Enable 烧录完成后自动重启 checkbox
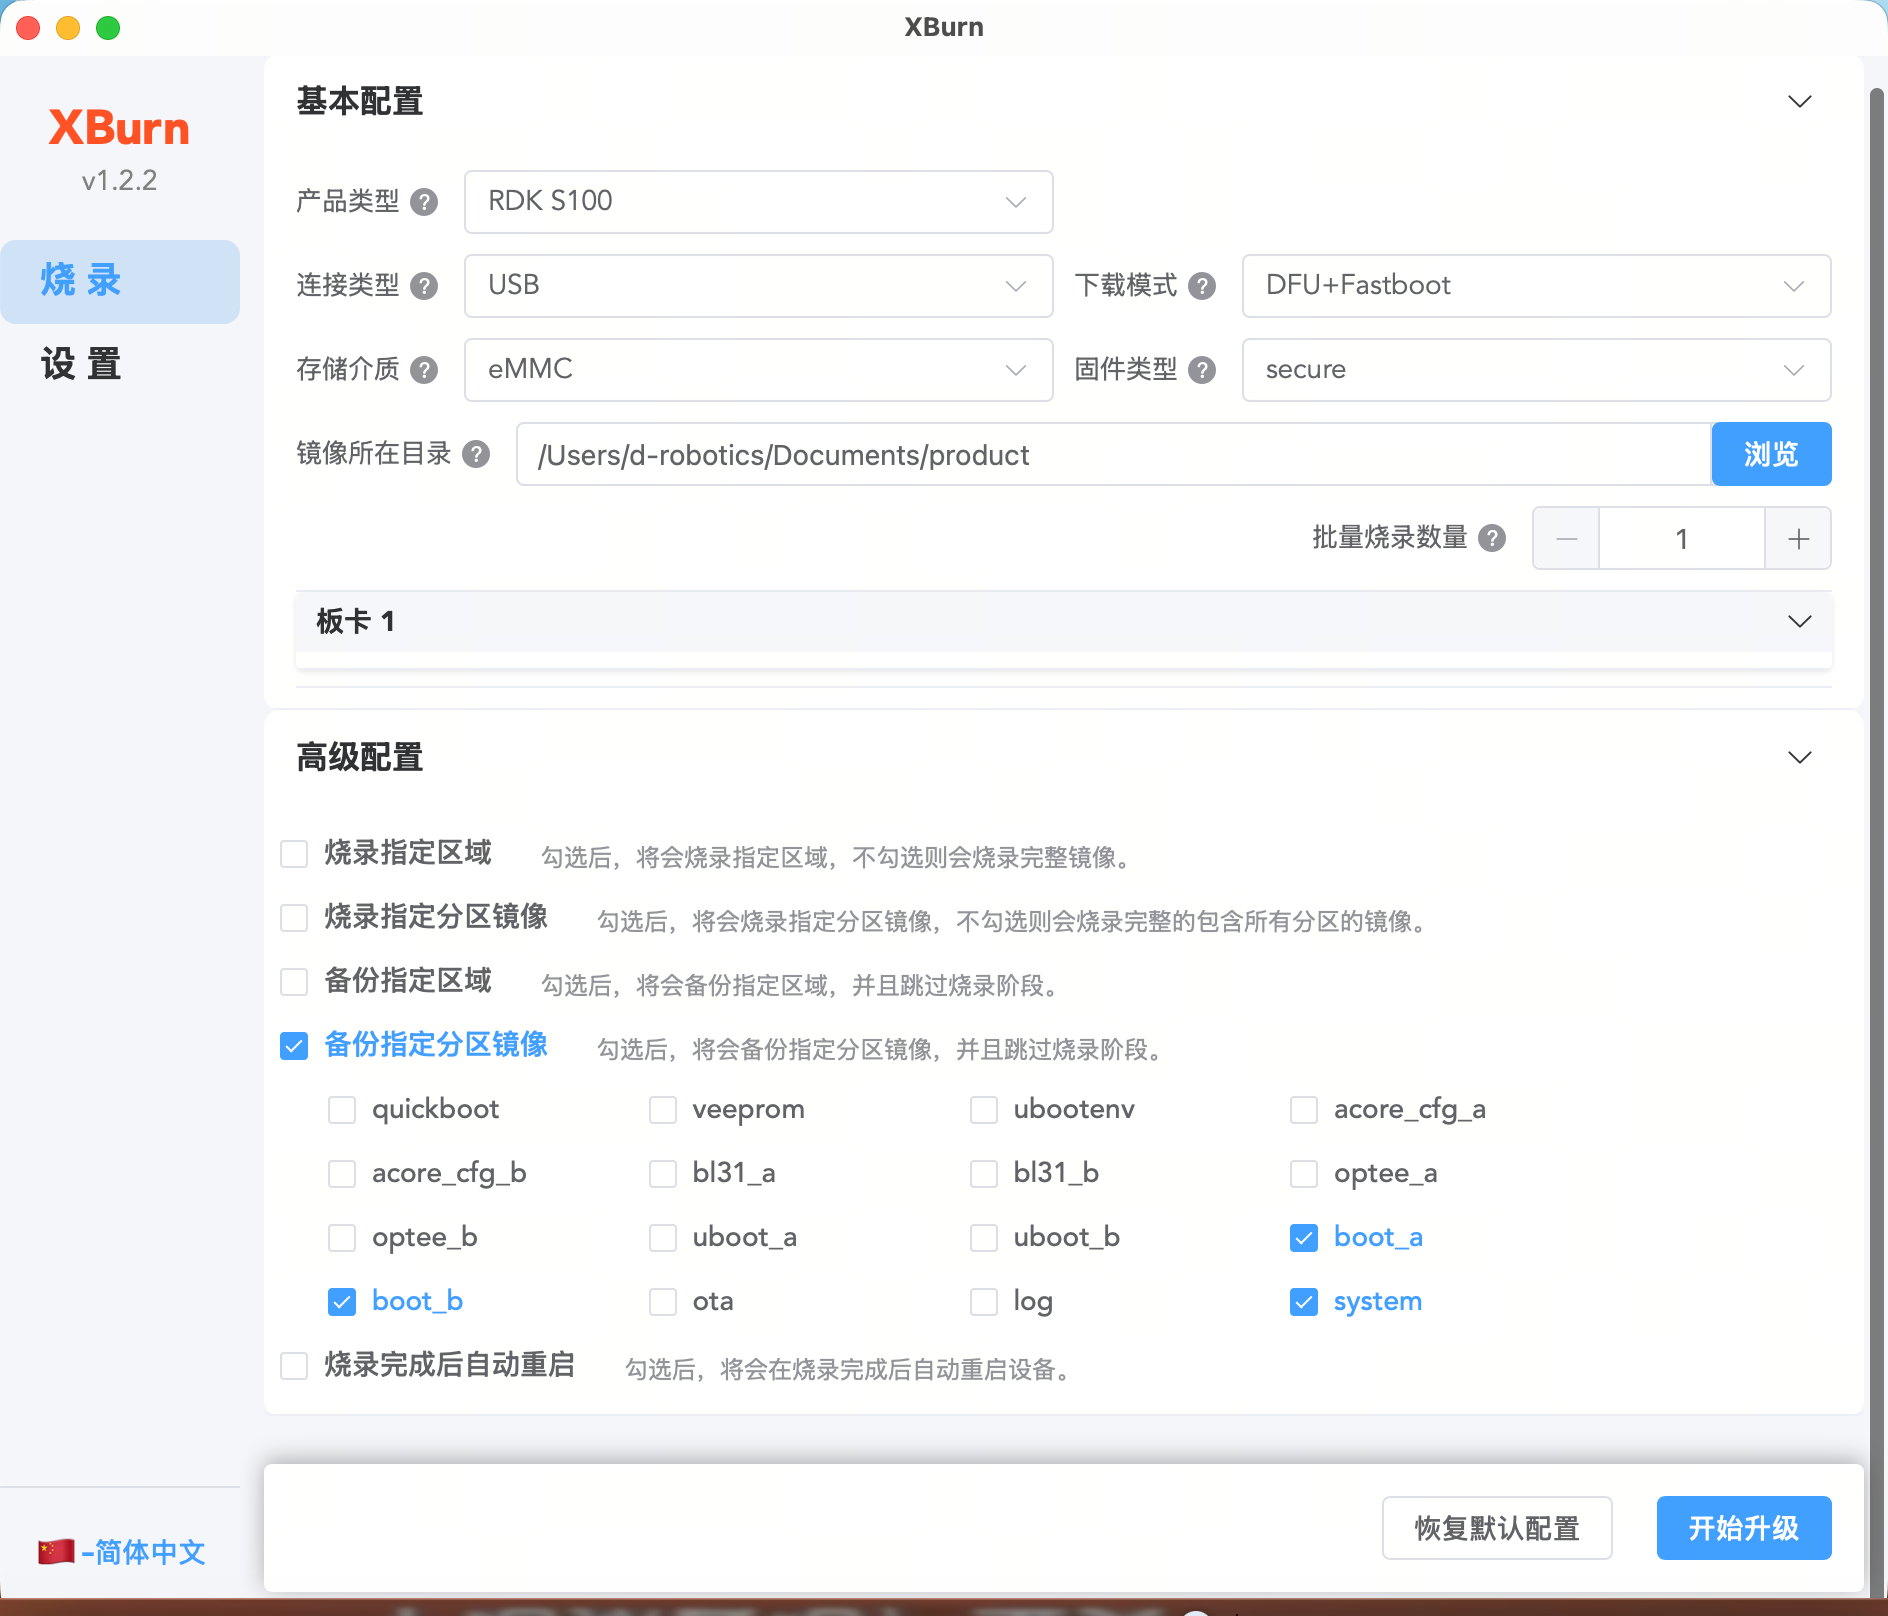 (x=294, y=1366)
